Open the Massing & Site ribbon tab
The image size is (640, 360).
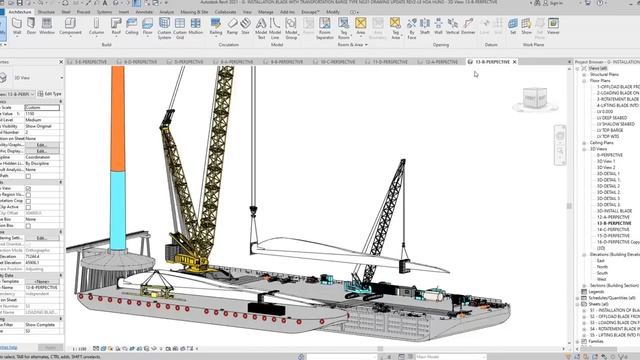point(194,12)
